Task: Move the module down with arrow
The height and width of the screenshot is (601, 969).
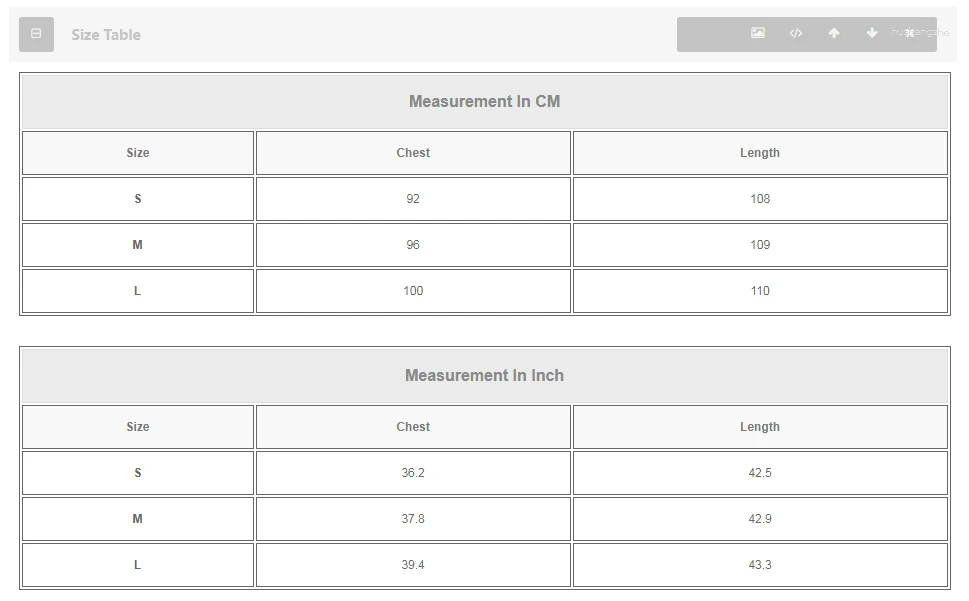Action: [x=872, y=33]
